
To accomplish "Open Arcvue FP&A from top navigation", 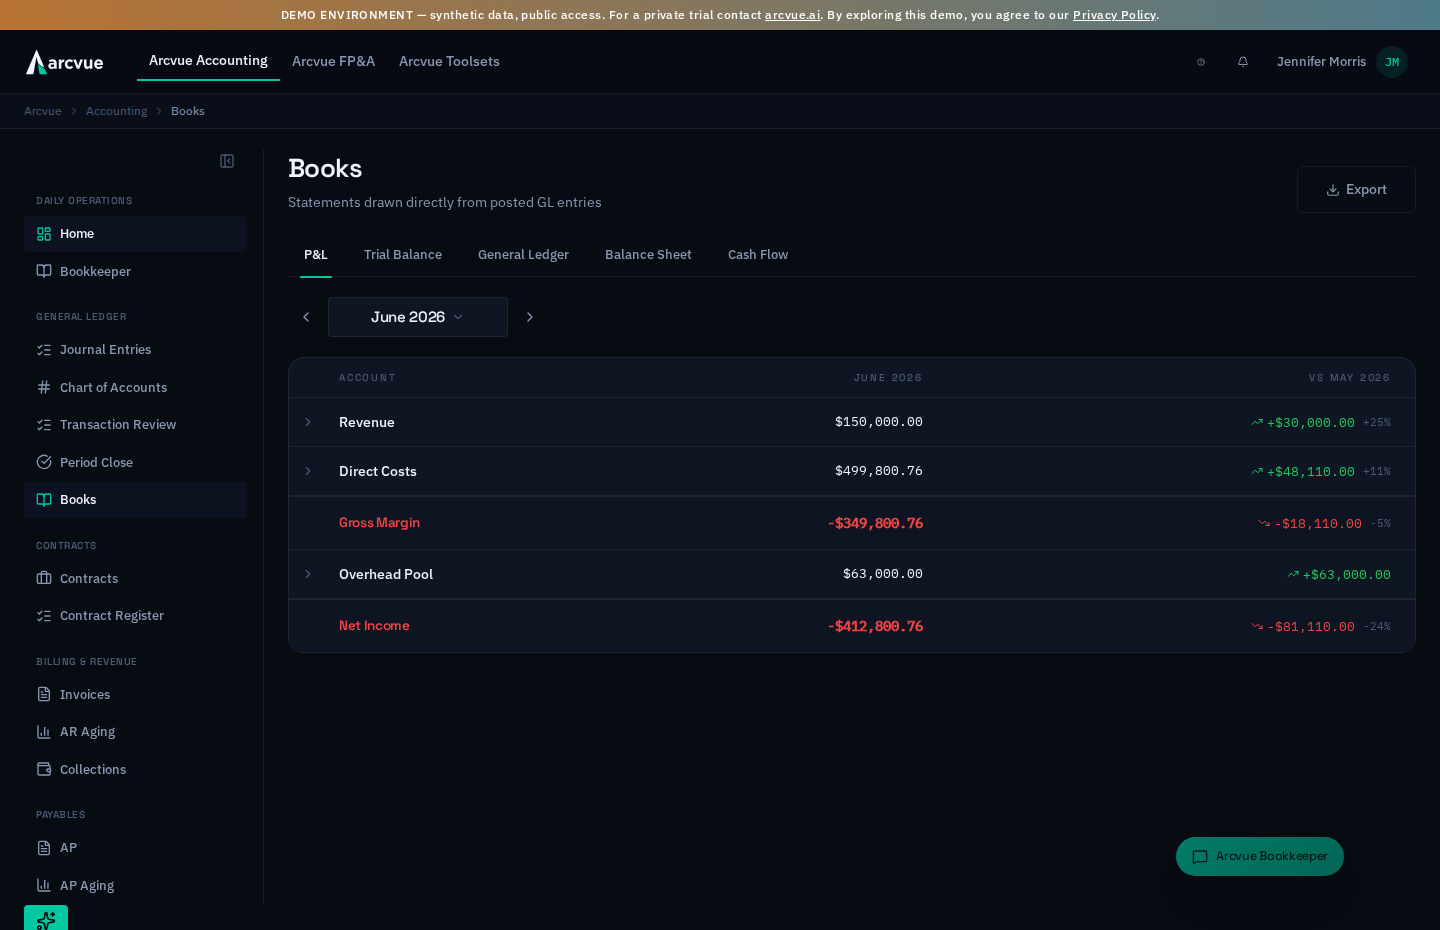I will click(333, 62).
